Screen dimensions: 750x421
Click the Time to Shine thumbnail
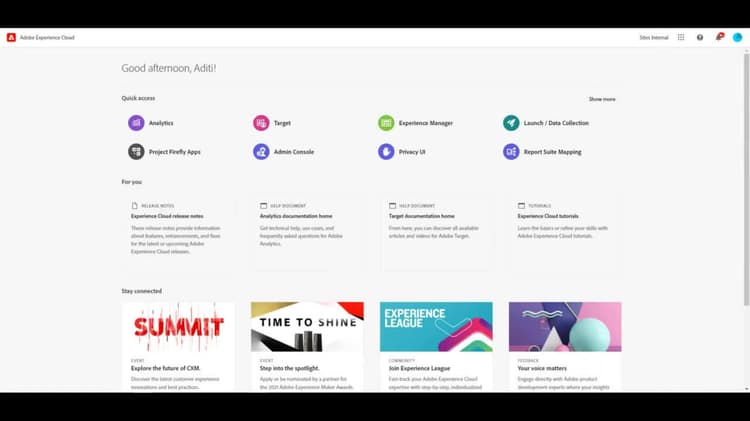307,327
